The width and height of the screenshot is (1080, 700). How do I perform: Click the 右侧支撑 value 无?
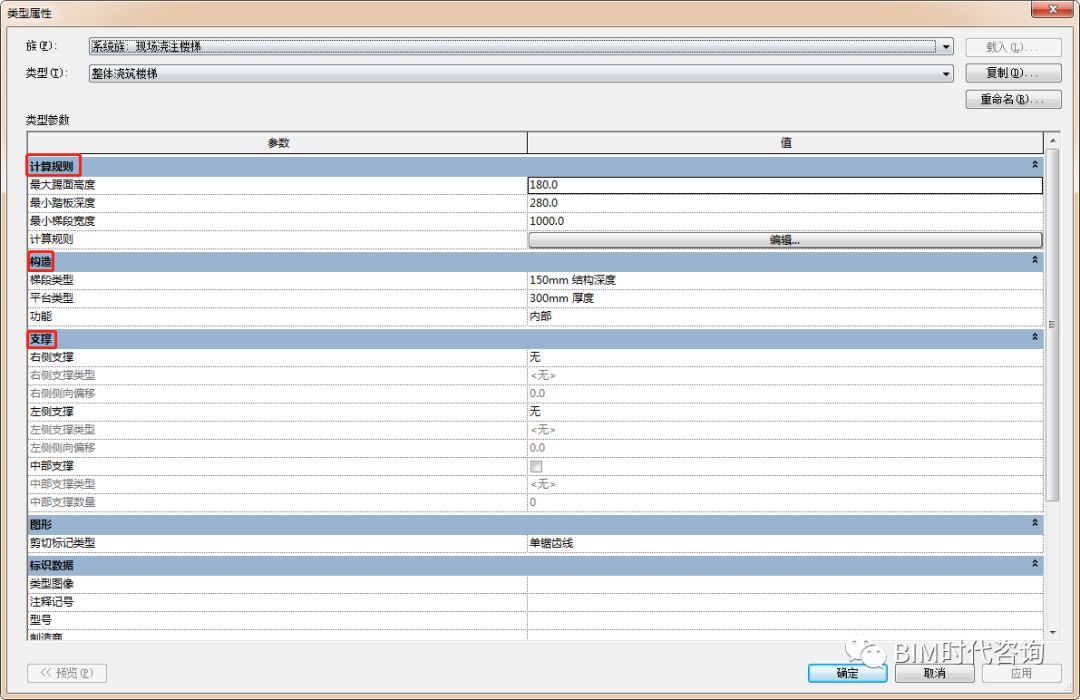pos(785,357)
